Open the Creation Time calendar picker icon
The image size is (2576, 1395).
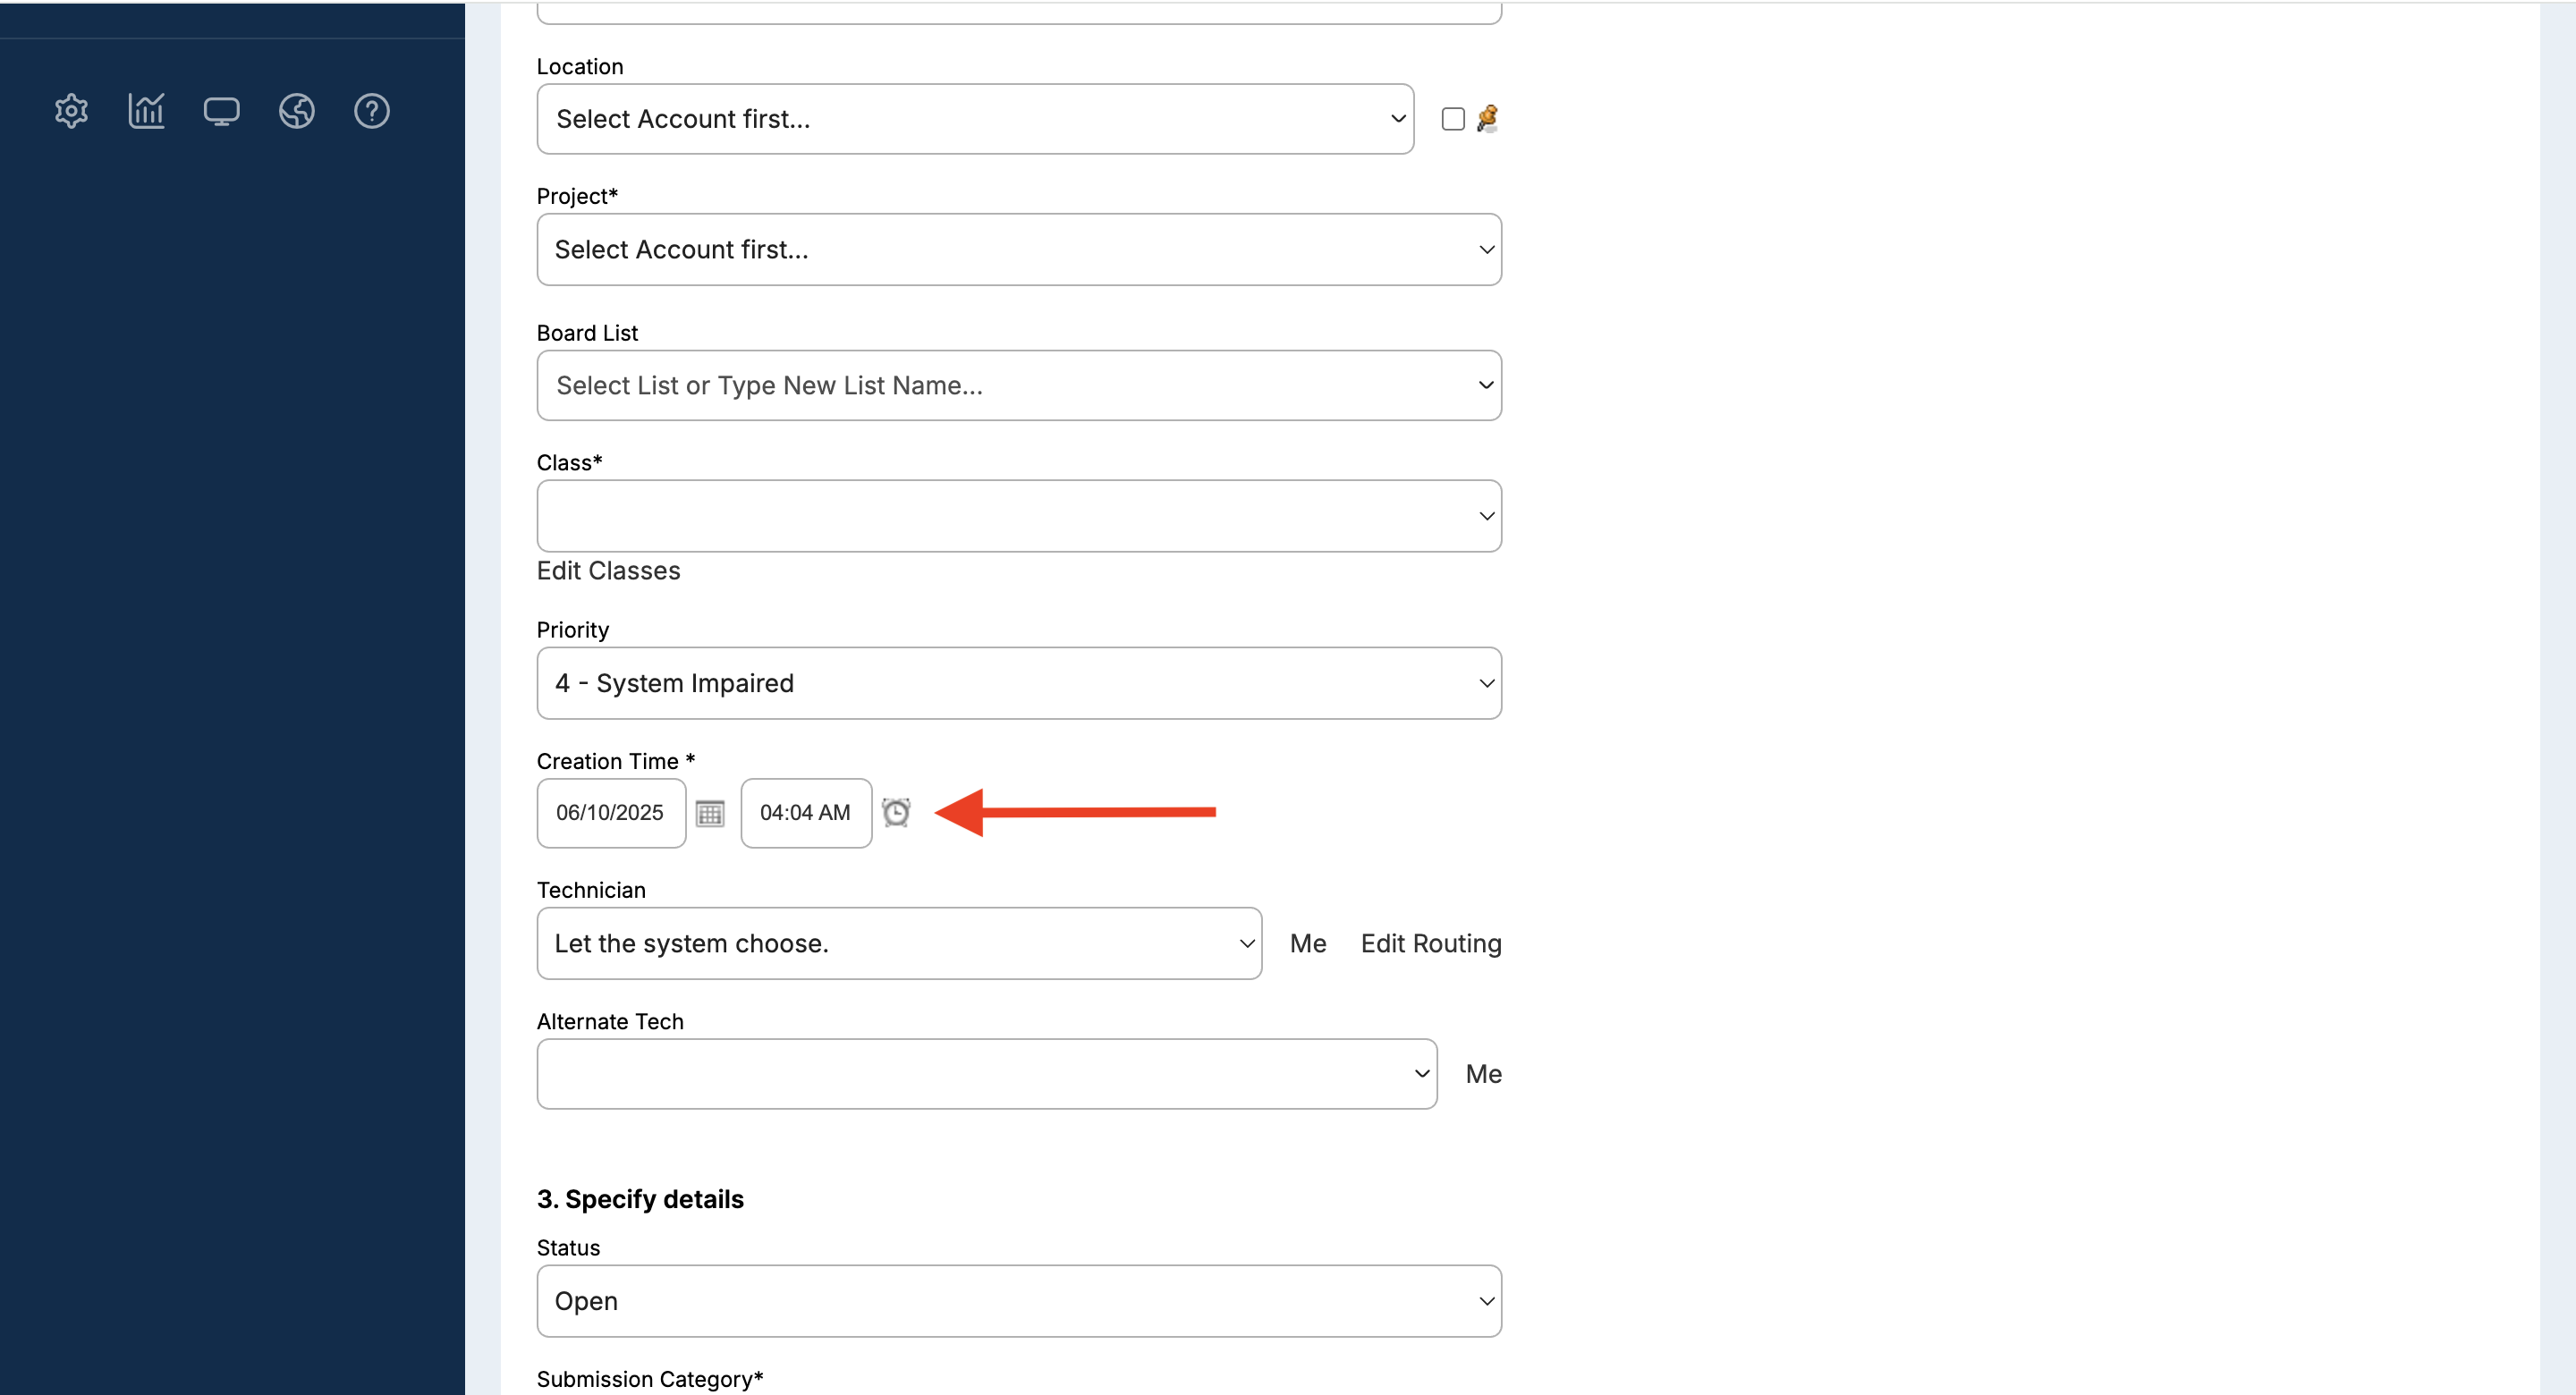[x=709, y=813]
